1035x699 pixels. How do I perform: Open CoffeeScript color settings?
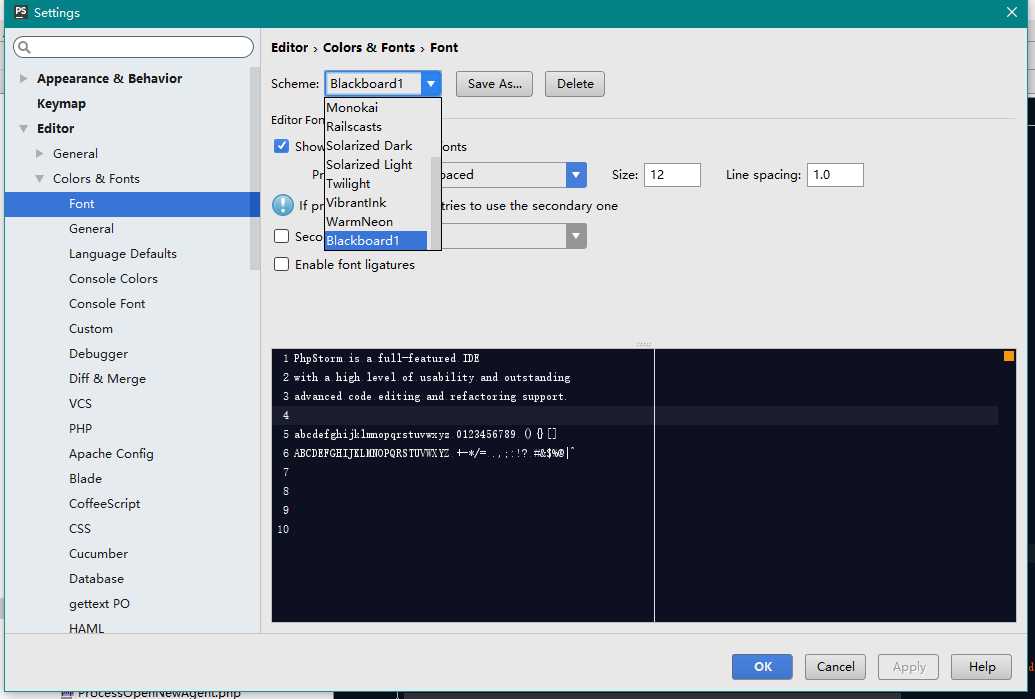pos(104,504)
